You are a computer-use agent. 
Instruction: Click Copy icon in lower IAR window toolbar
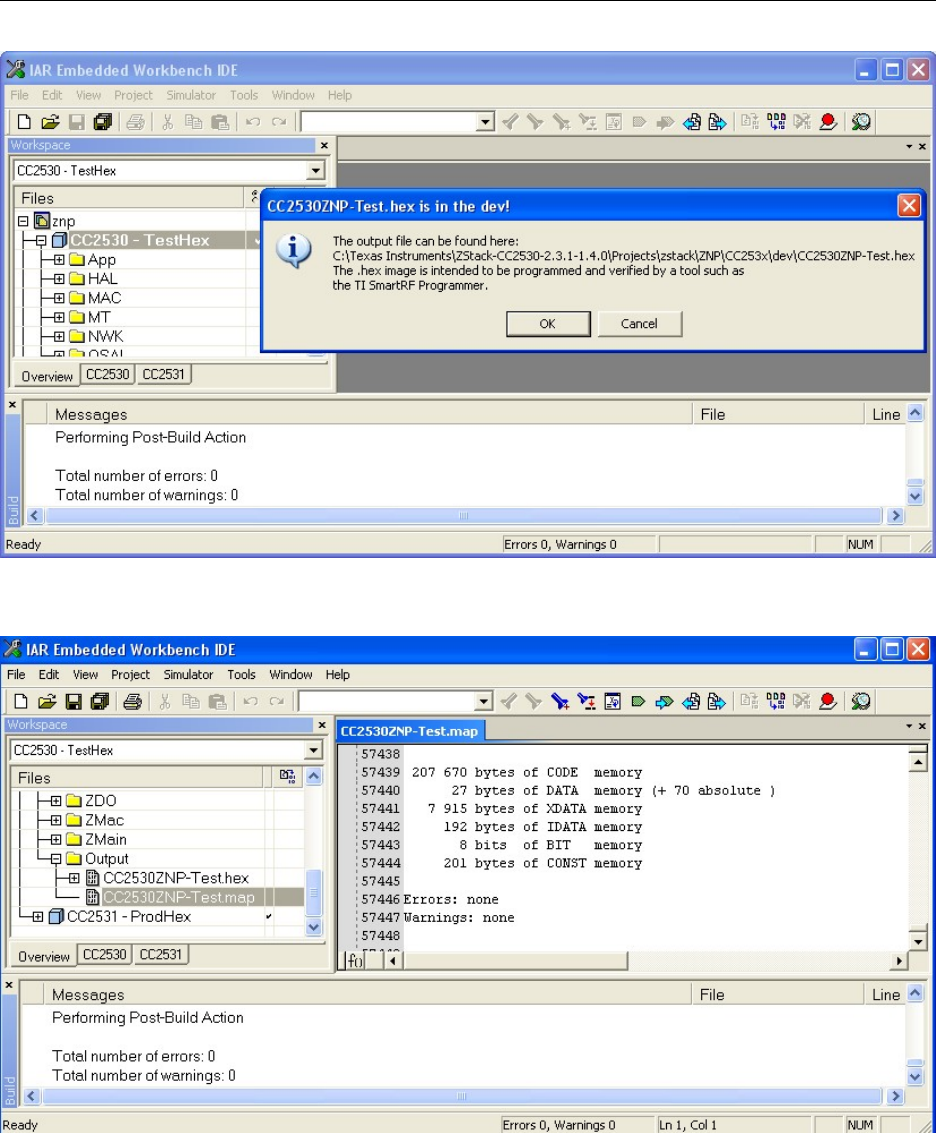click(x=191, y=701)
